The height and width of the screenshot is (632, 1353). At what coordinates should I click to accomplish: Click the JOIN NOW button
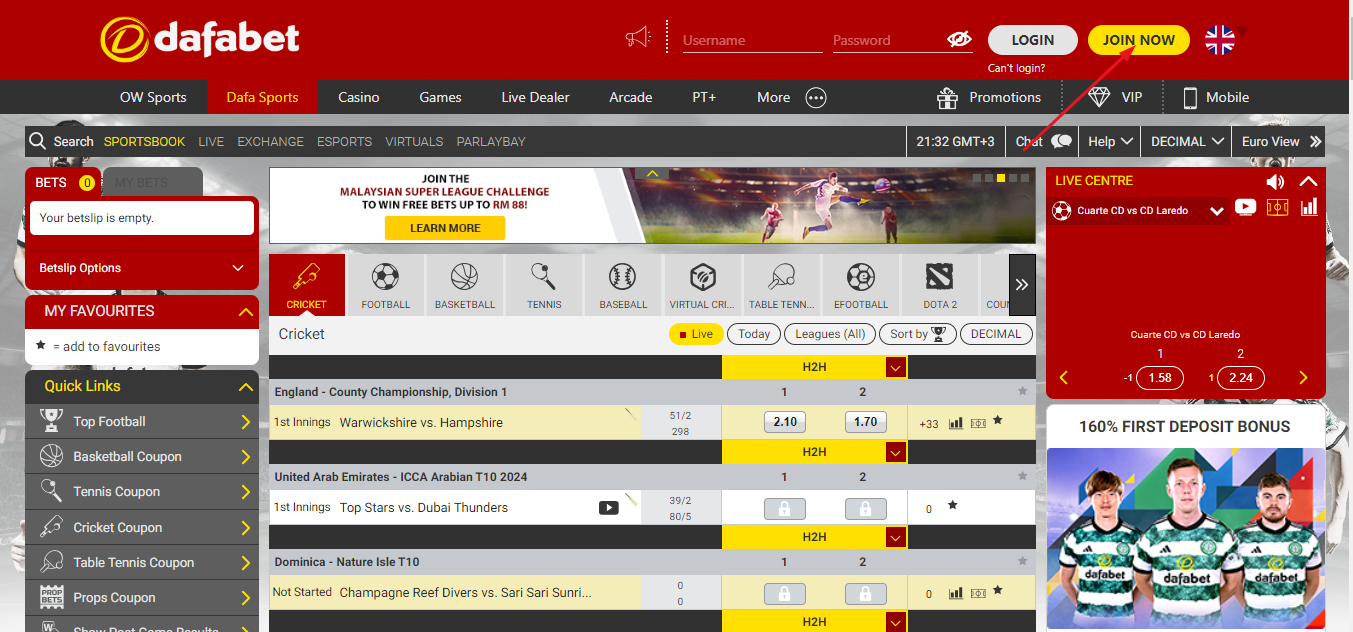click(1138, 40)
